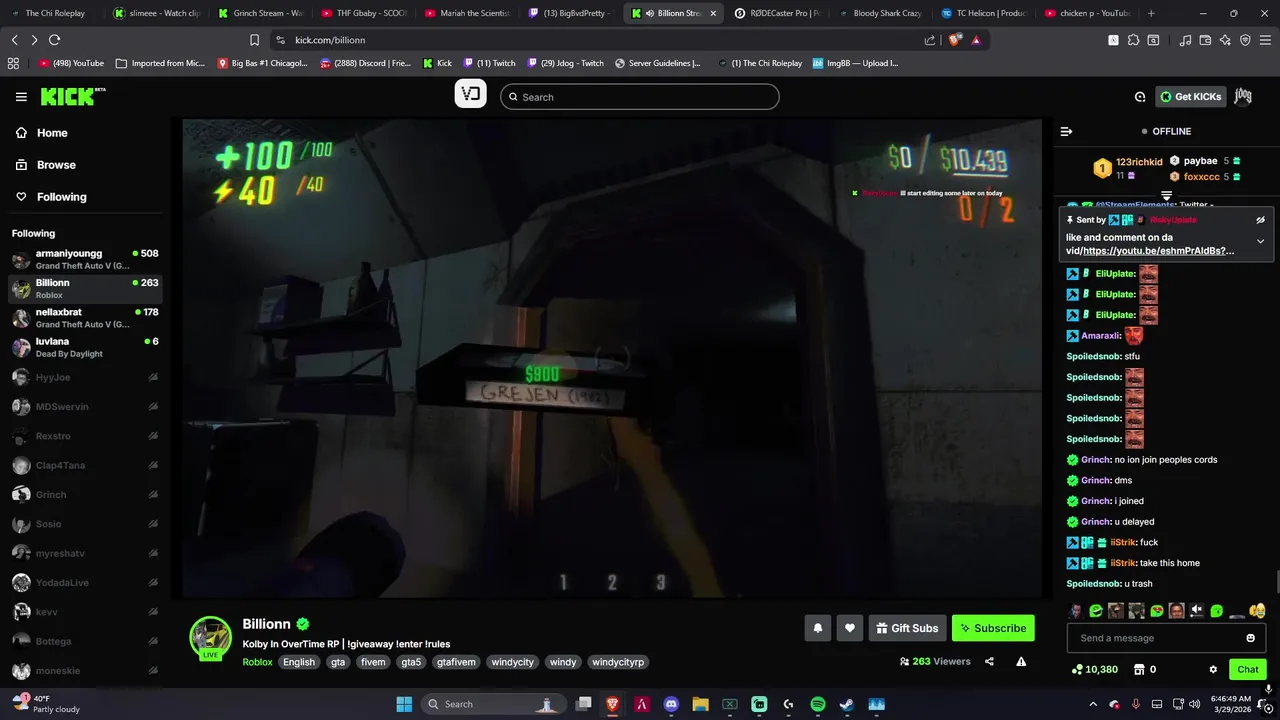Open Billionn's channel avatar with LIVE badge
The width and height of the screenshot is (1280, 720).
211,638
